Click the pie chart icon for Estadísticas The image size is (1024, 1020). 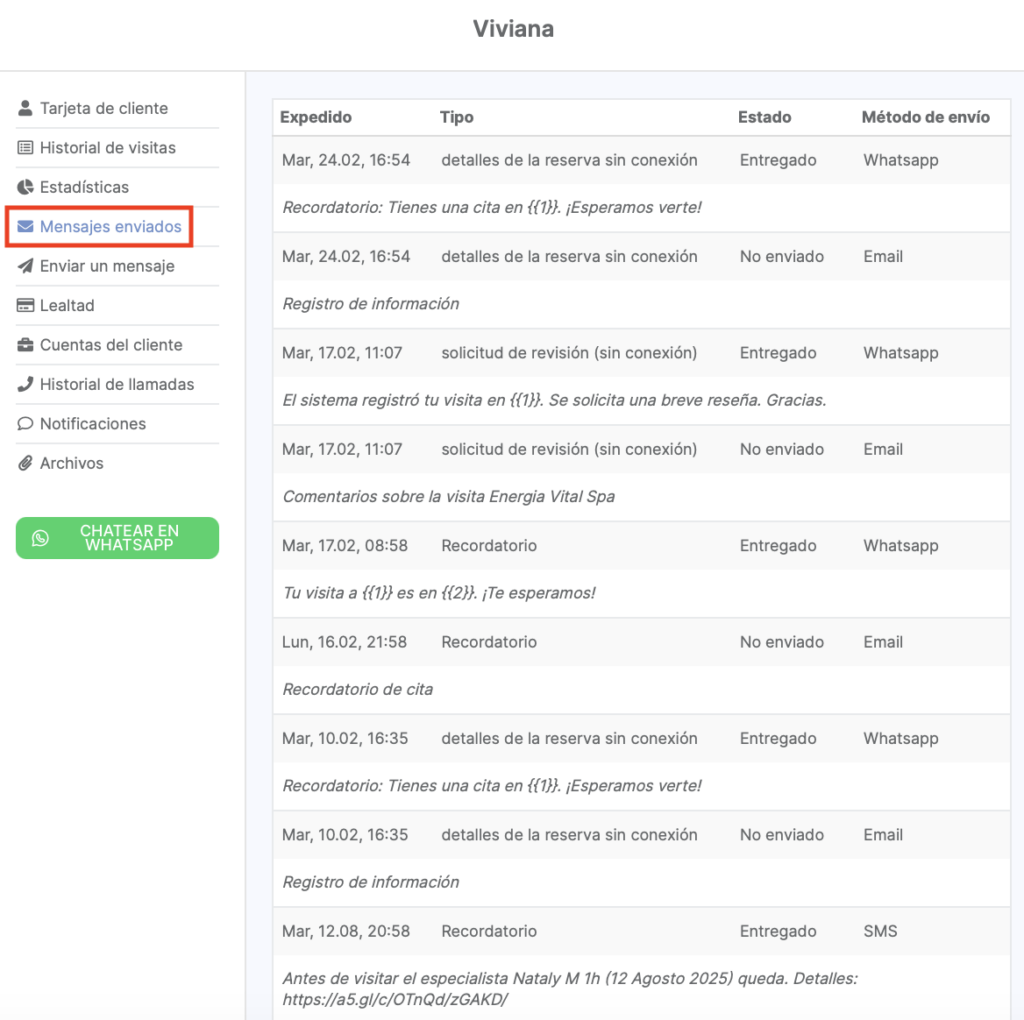click(25, 187)
